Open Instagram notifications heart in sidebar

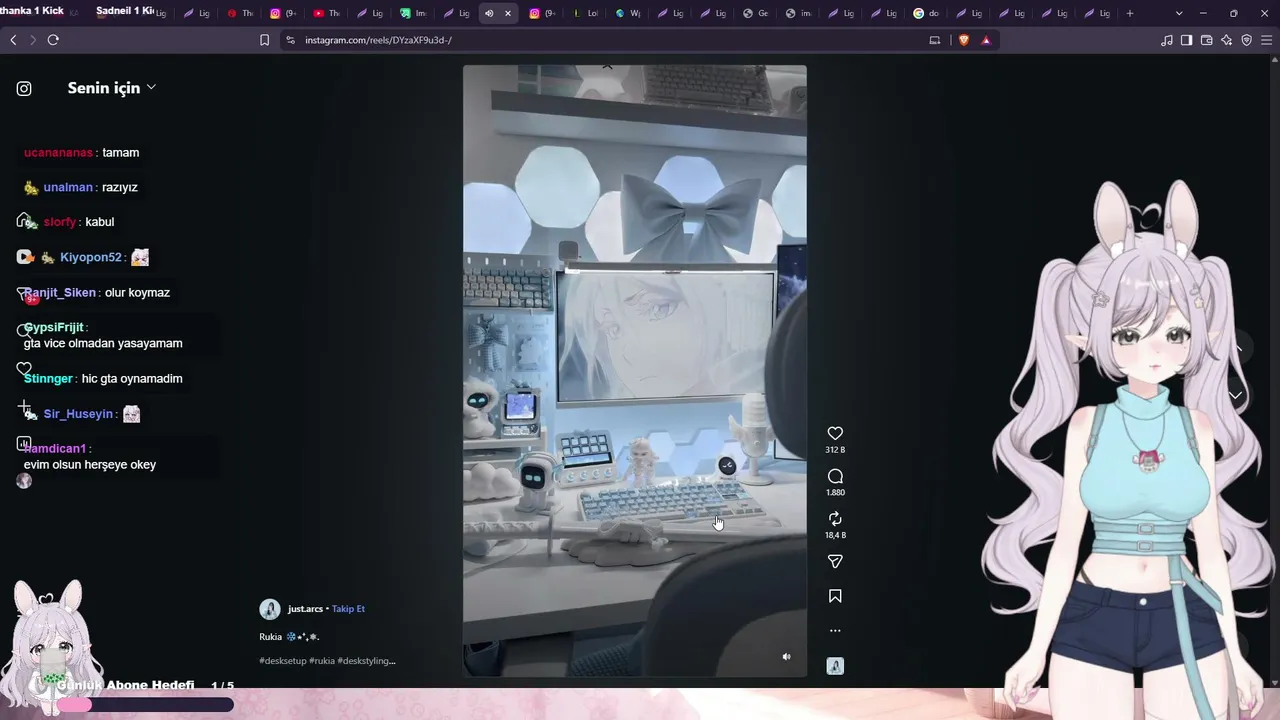[24, 368]
